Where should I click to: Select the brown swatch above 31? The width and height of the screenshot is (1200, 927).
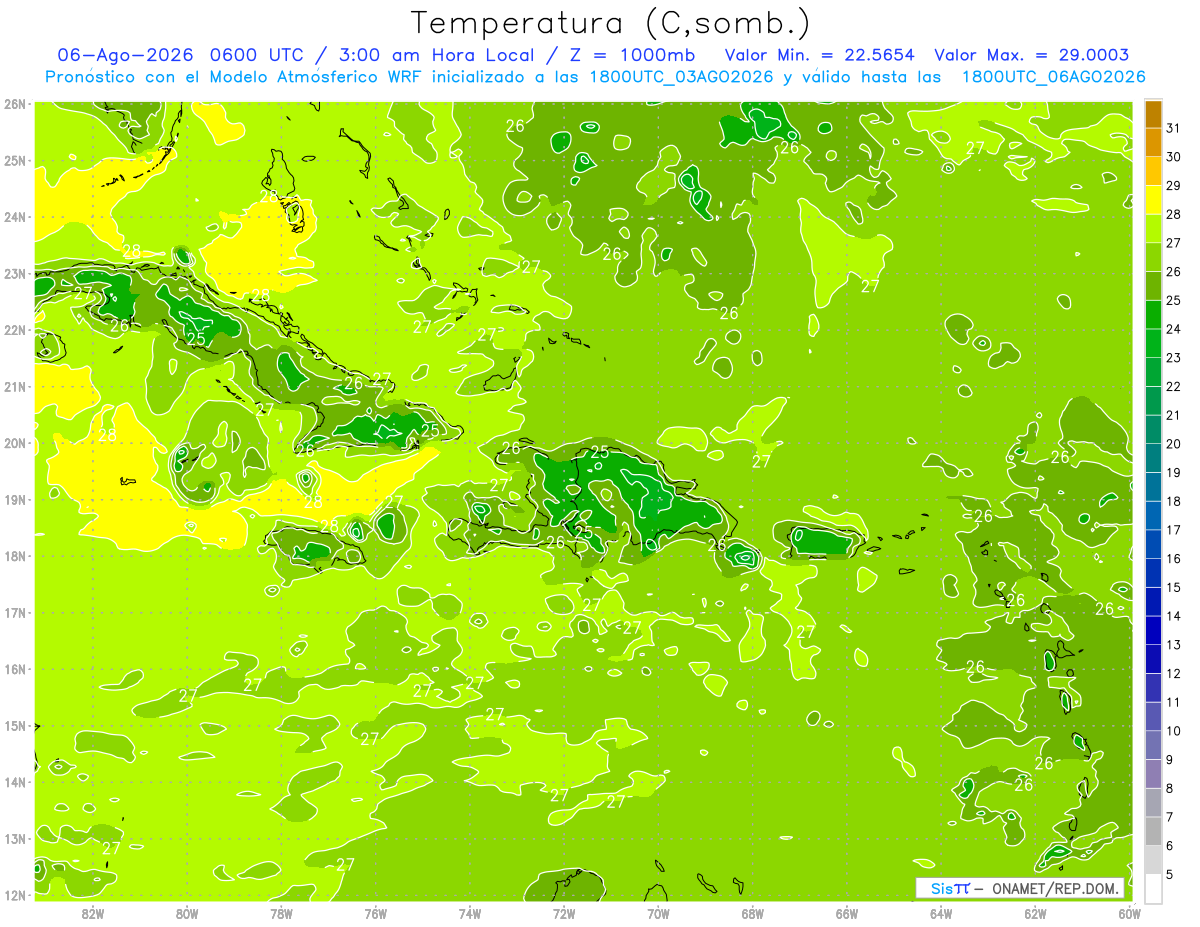click(1153, 114)
